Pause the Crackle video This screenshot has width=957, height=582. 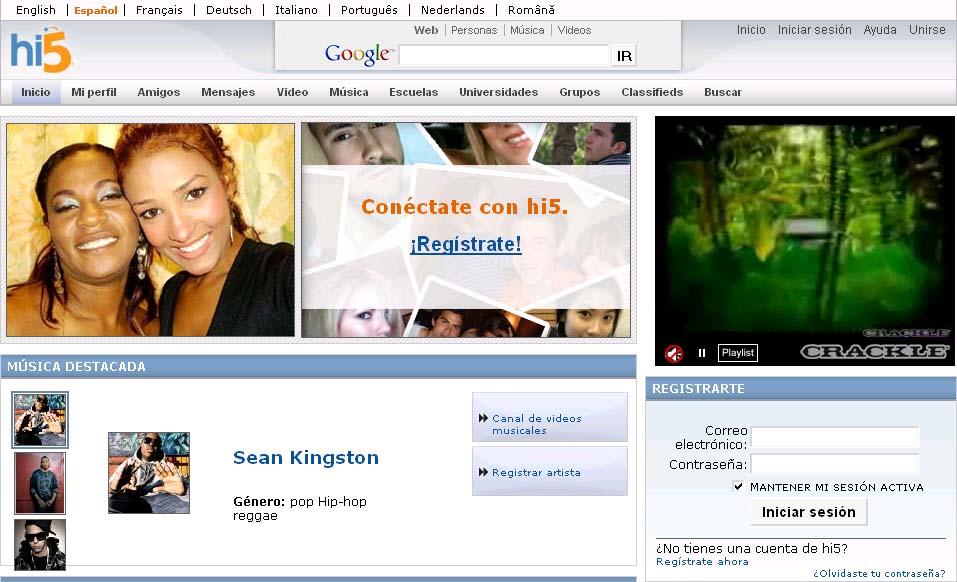tap(702, 353)
